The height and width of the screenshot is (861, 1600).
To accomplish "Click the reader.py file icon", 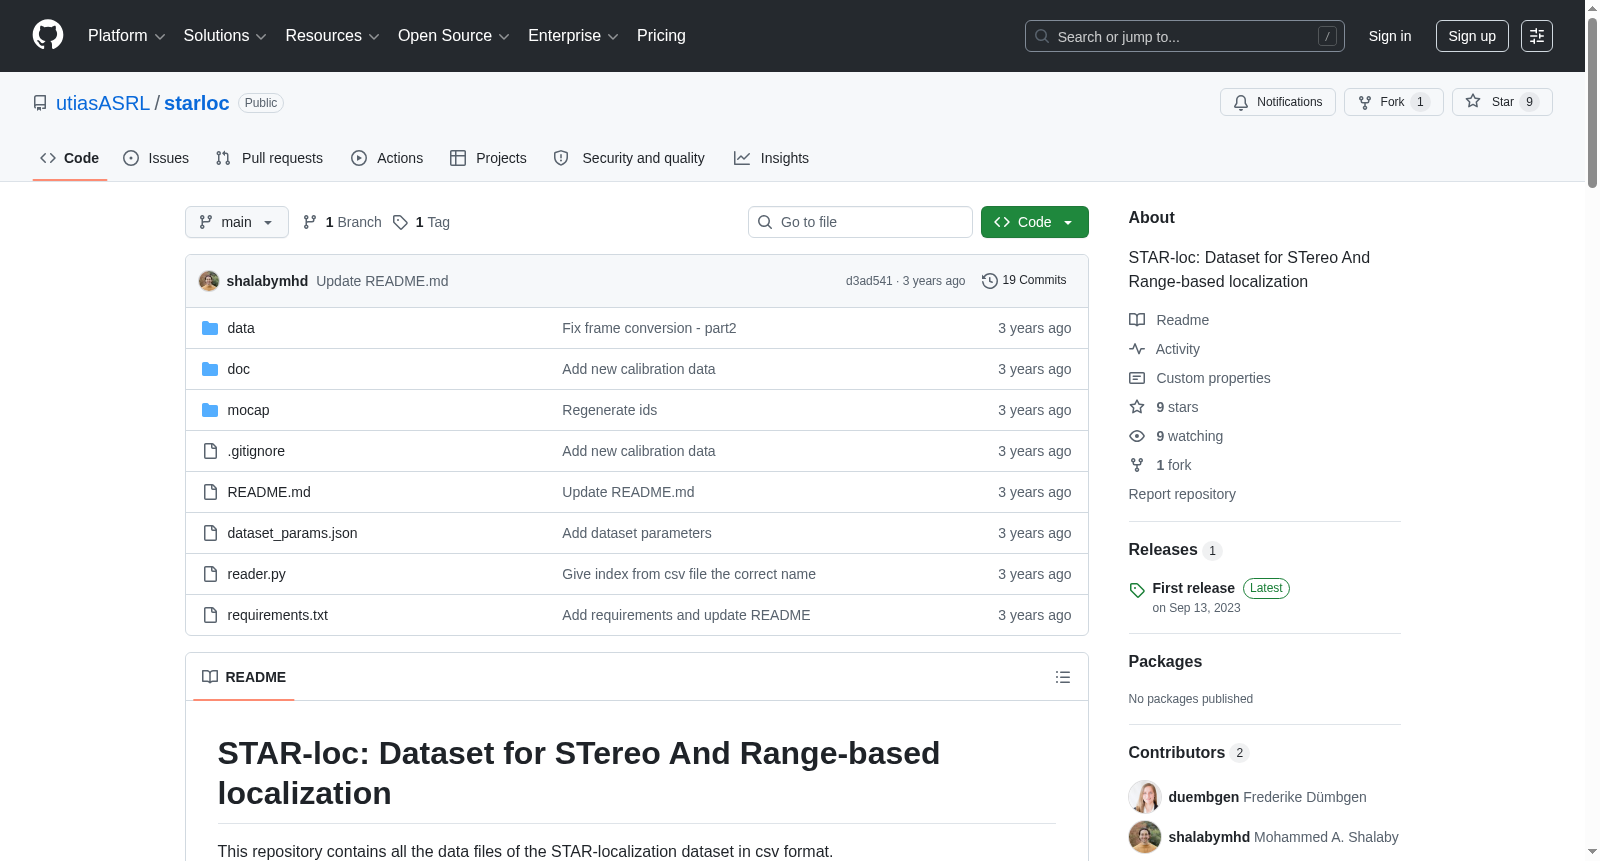I will (x=210, y=574).
